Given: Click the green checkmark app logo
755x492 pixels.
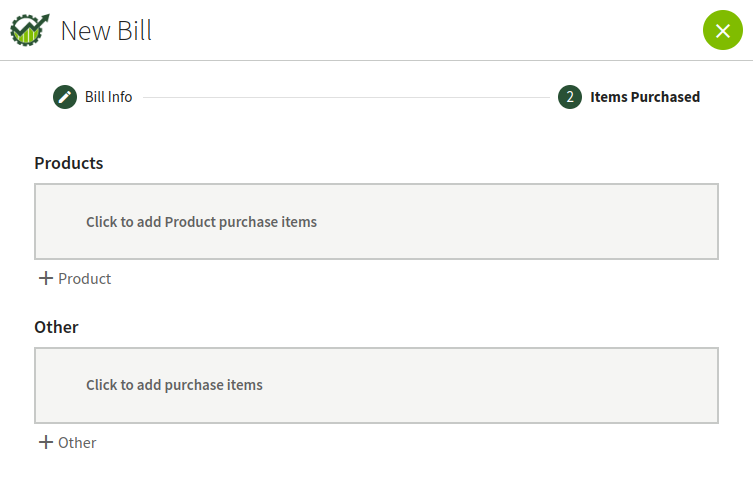Looking at the screenshot, I should click(x=30, y=30).
